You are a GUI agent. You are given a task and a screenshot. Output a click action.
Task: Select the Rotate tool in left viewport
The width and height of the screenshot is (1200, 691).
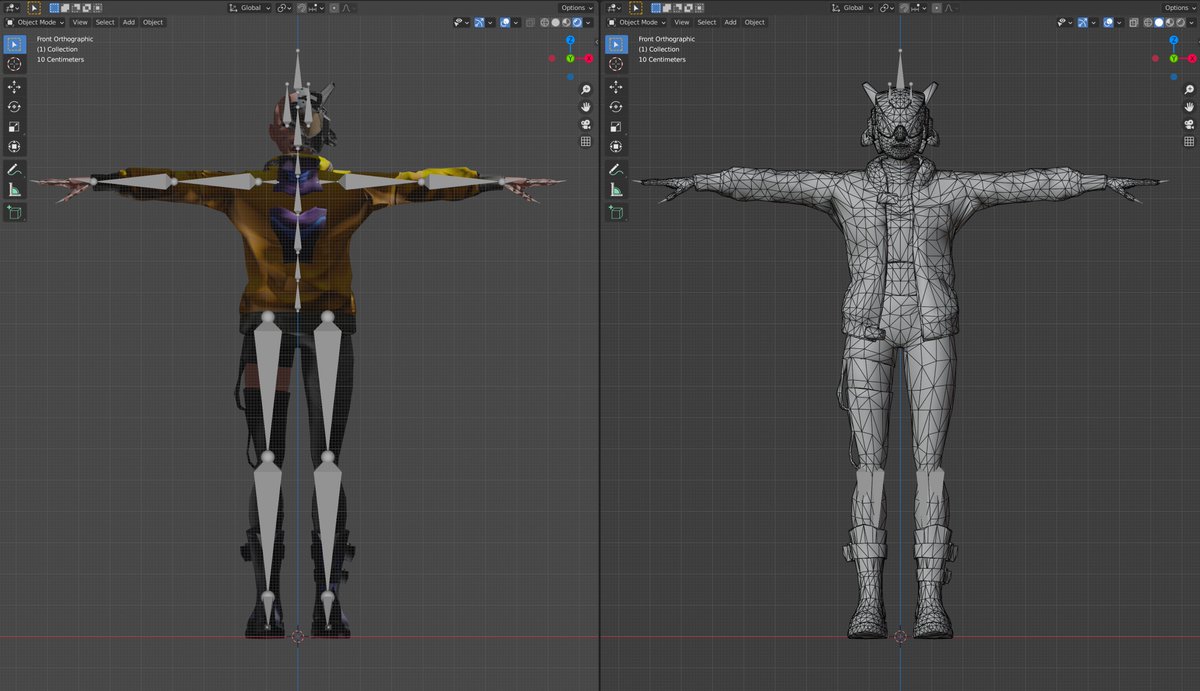pyautogui.click(x=14, y=107)
